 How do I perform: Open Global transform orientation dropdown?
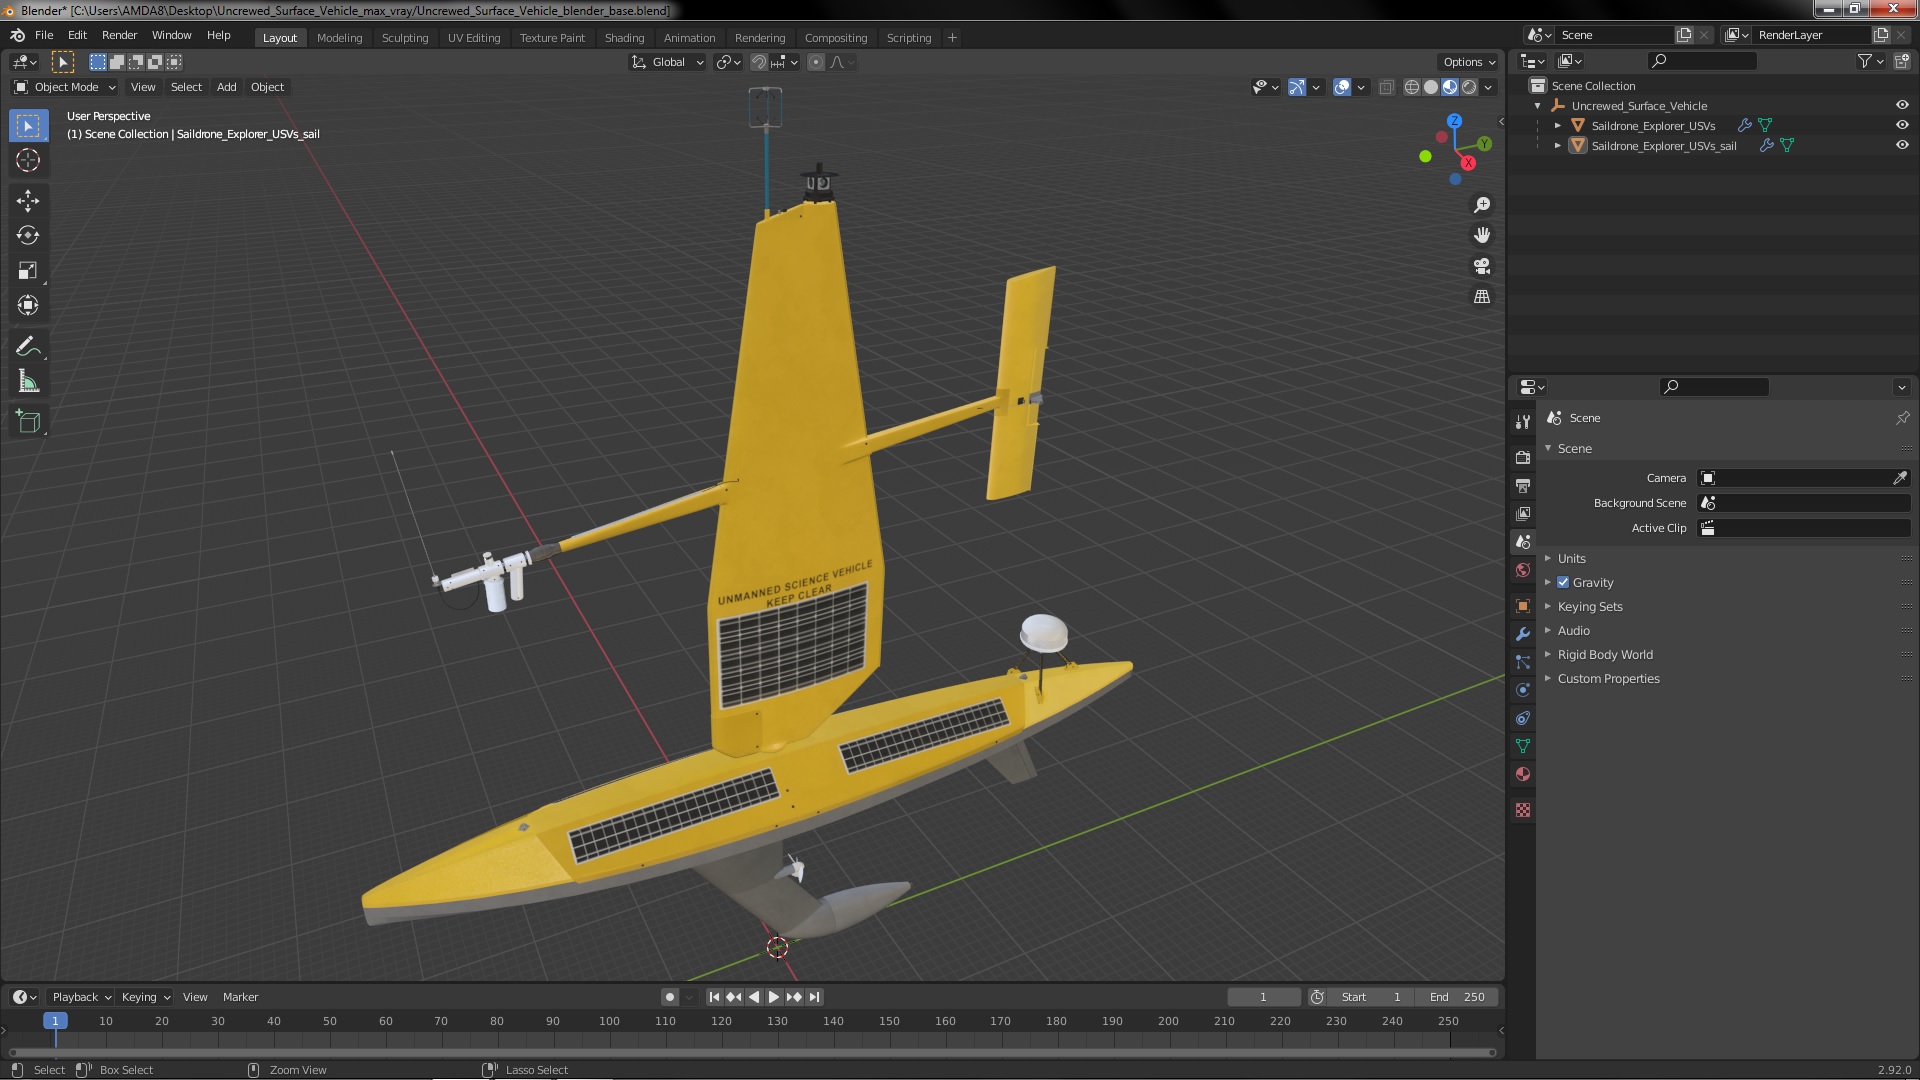coord(668,62)
